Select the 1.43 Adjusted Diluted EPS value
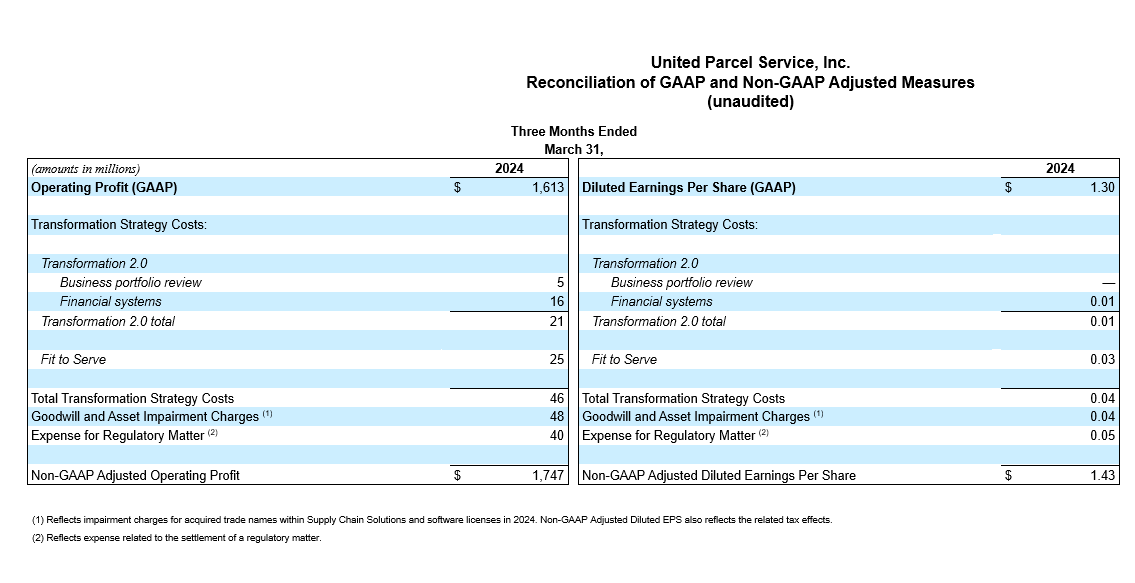The image size is (1135, 583). pyautogui.click(x=1102, y=475)
